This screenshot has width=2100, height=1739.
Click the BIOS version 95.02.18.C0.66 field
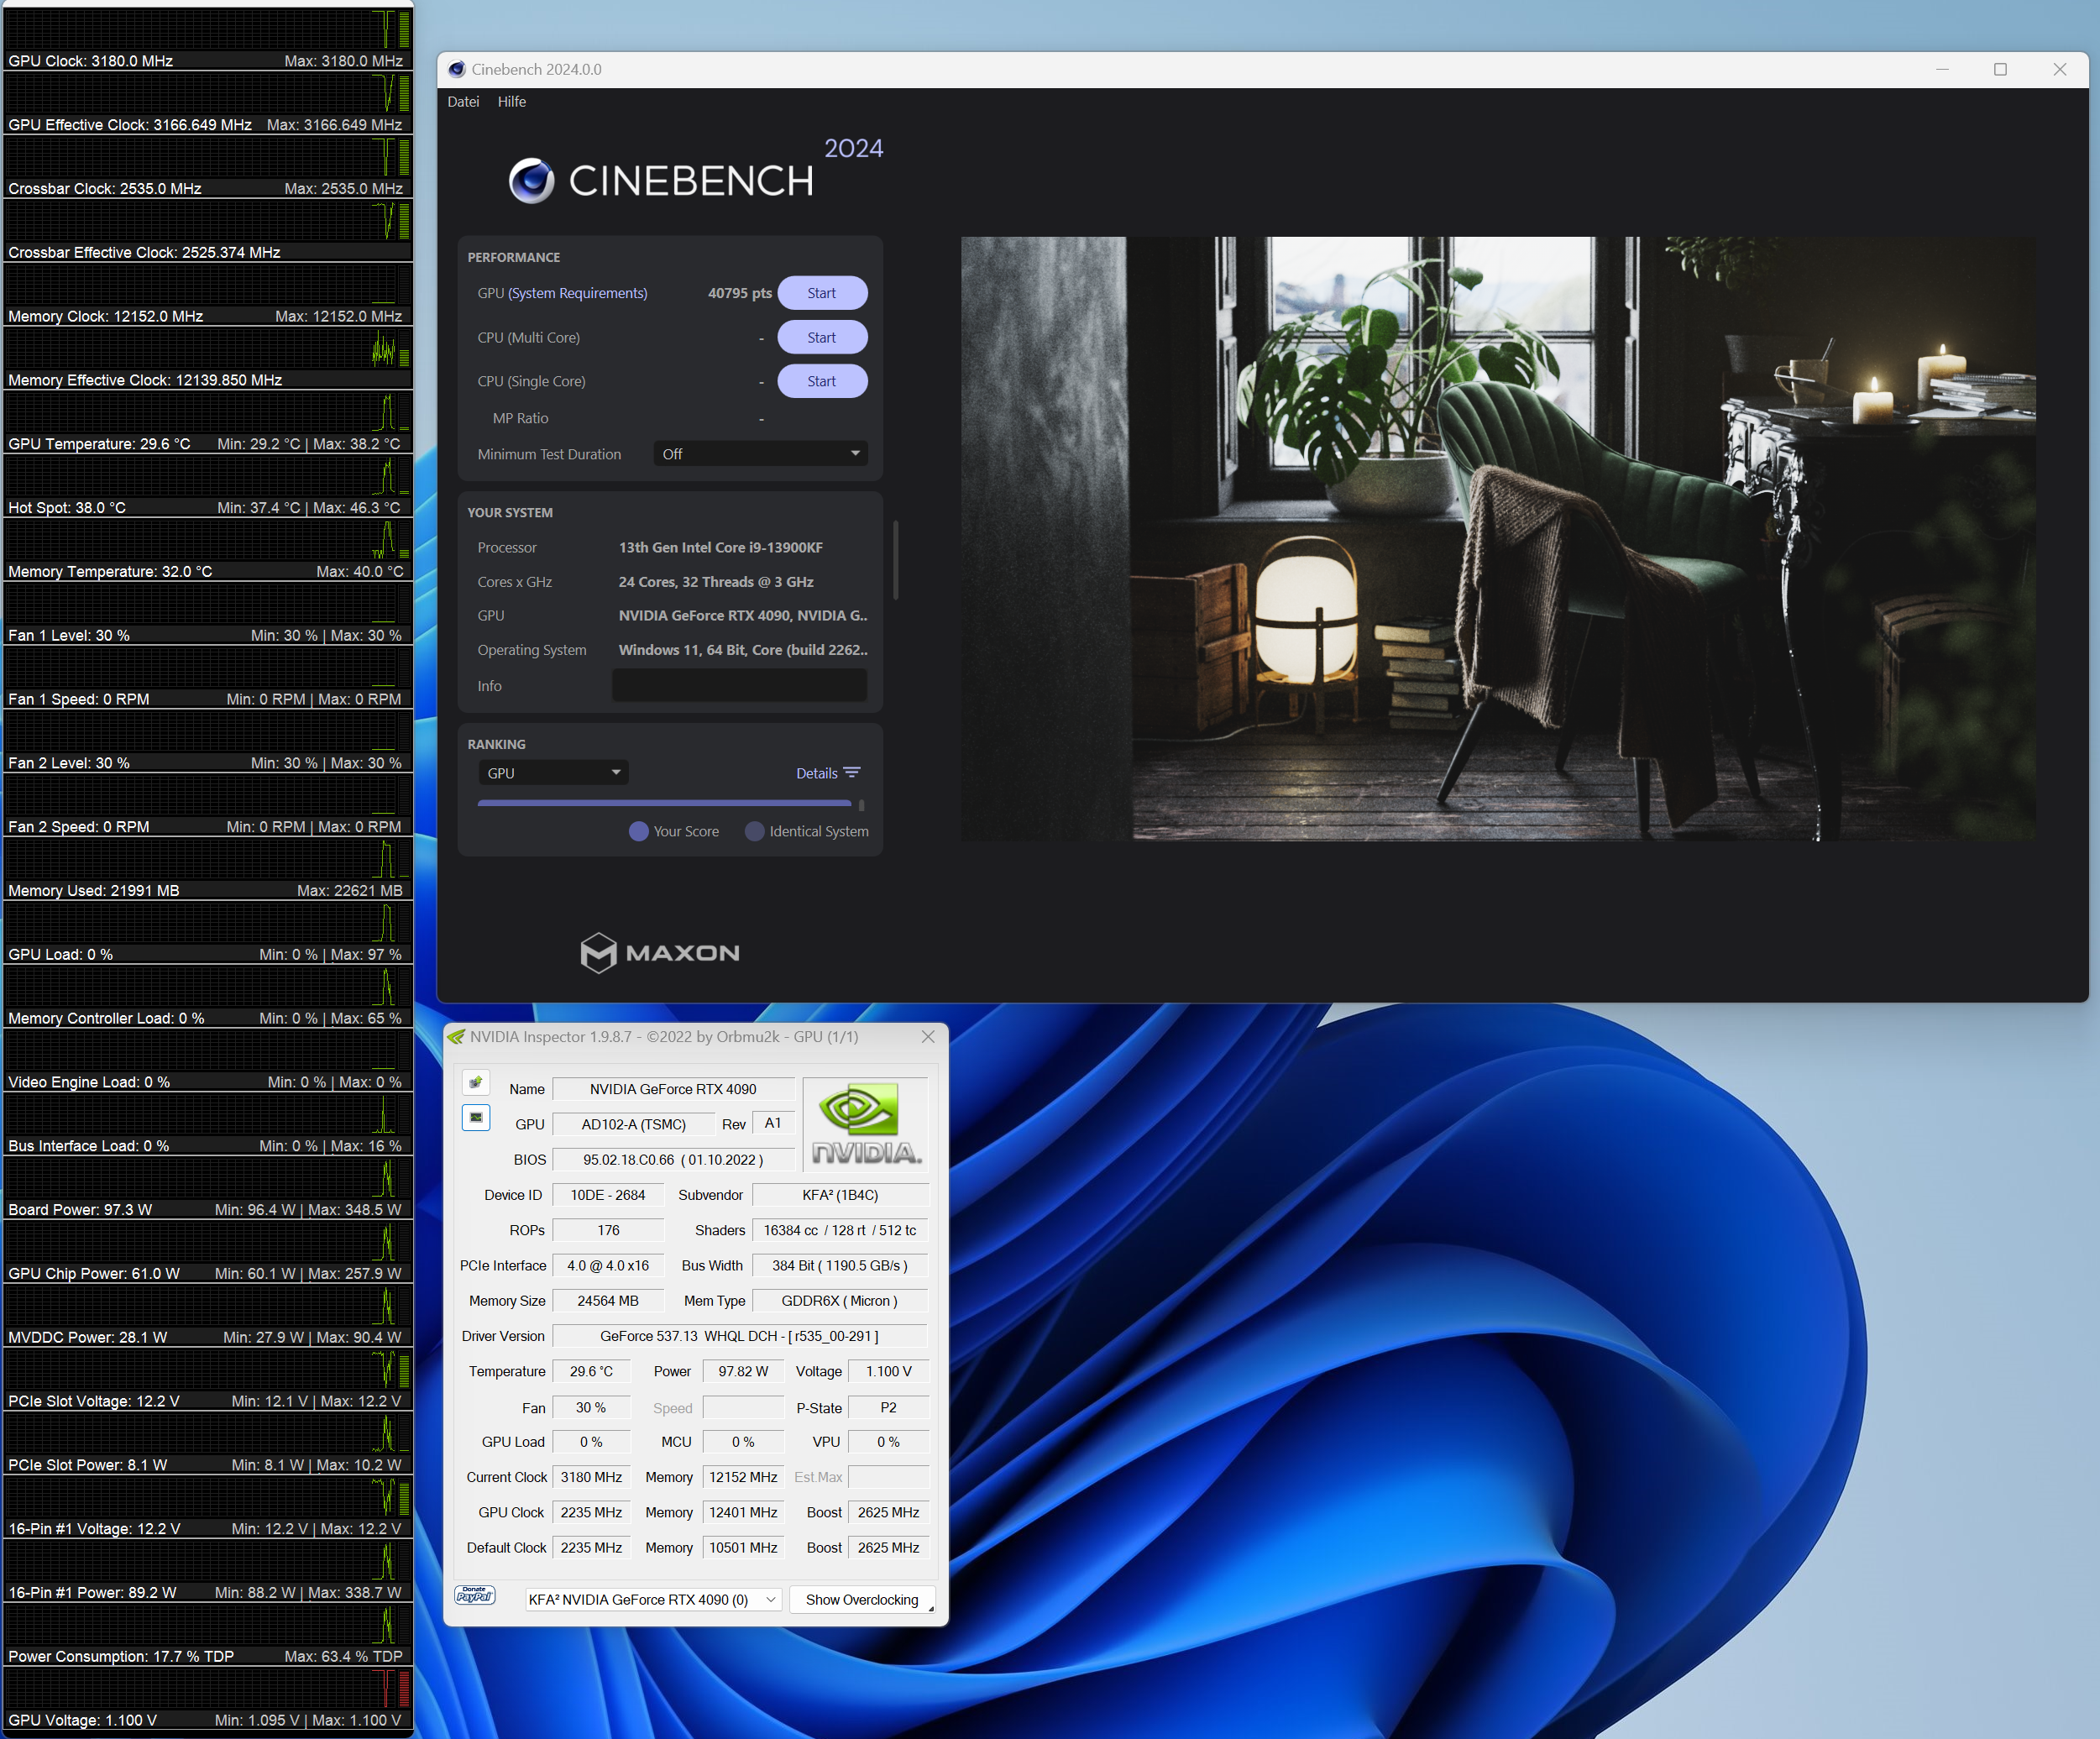tap(673, 1159)
